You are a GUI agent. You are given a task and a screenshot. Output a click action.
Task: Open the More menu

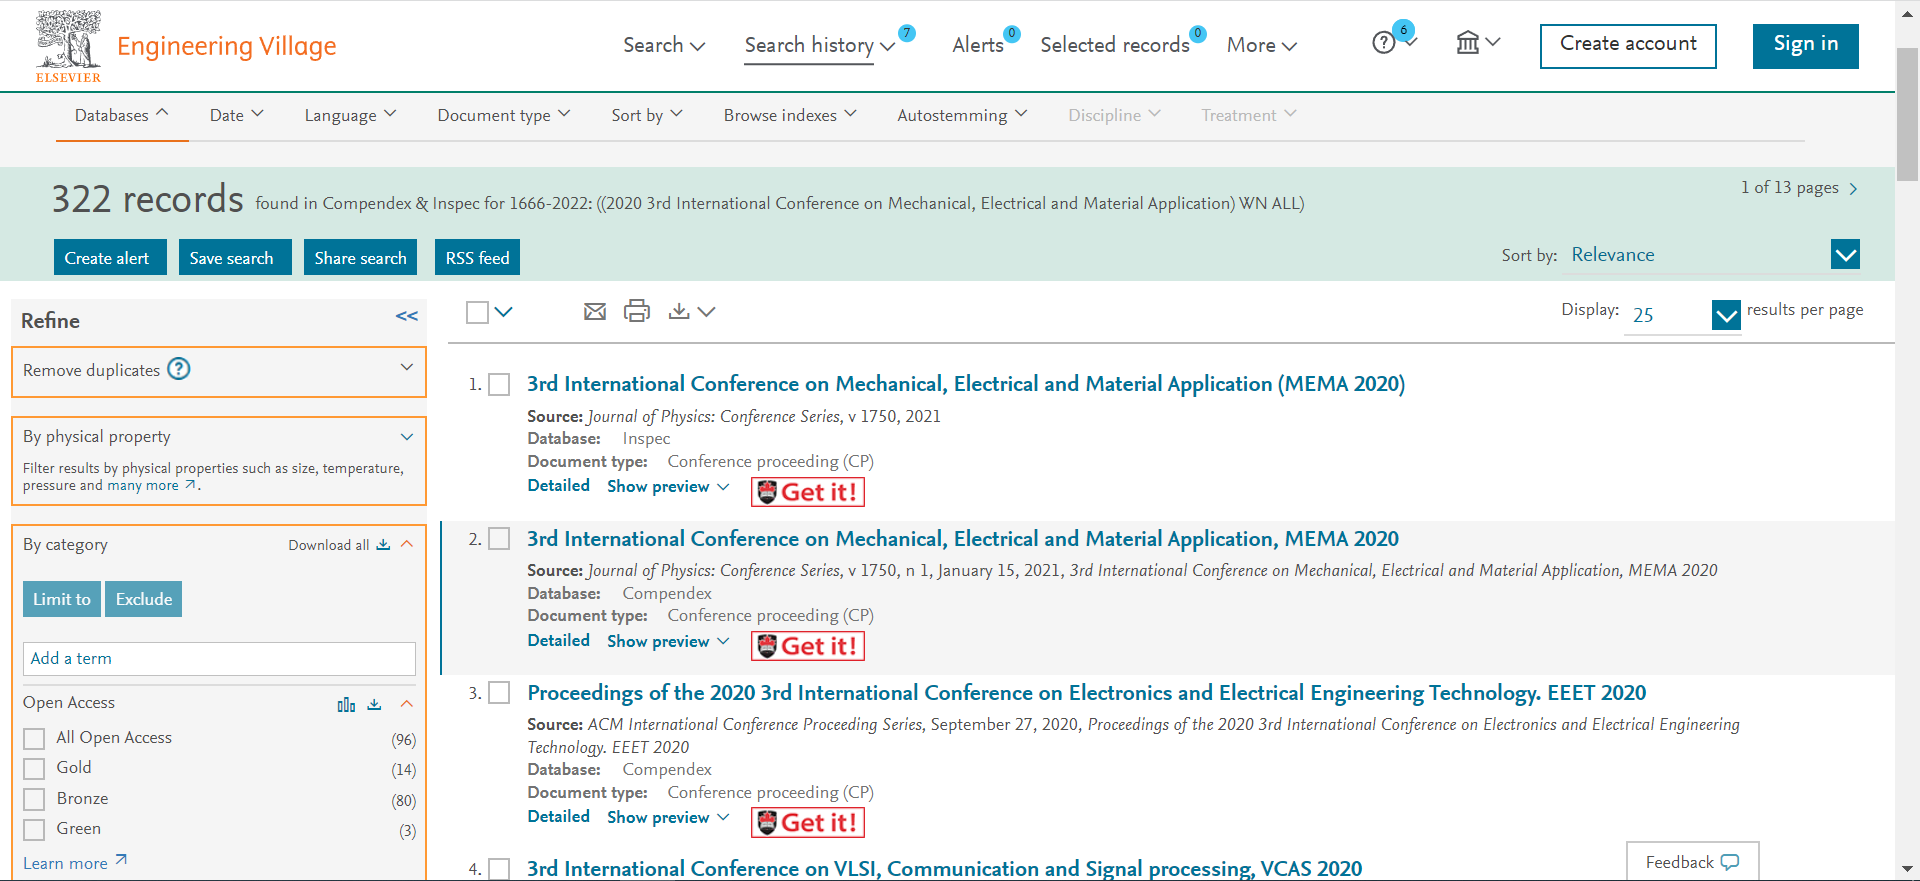tap(1262, 45)
